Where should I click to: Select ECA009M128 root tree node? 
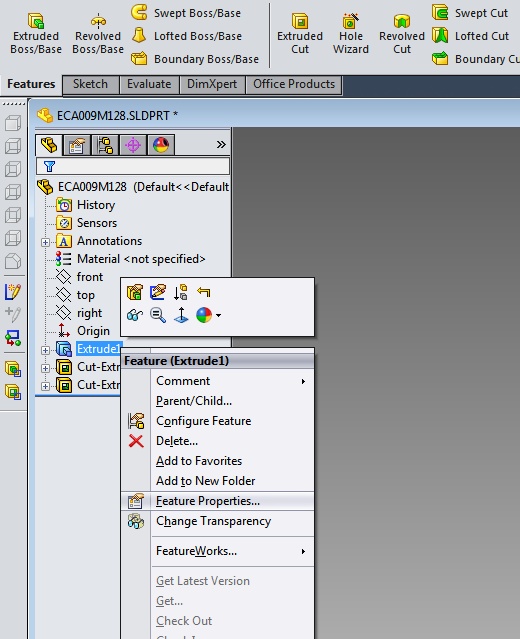[x=133, y=187]
